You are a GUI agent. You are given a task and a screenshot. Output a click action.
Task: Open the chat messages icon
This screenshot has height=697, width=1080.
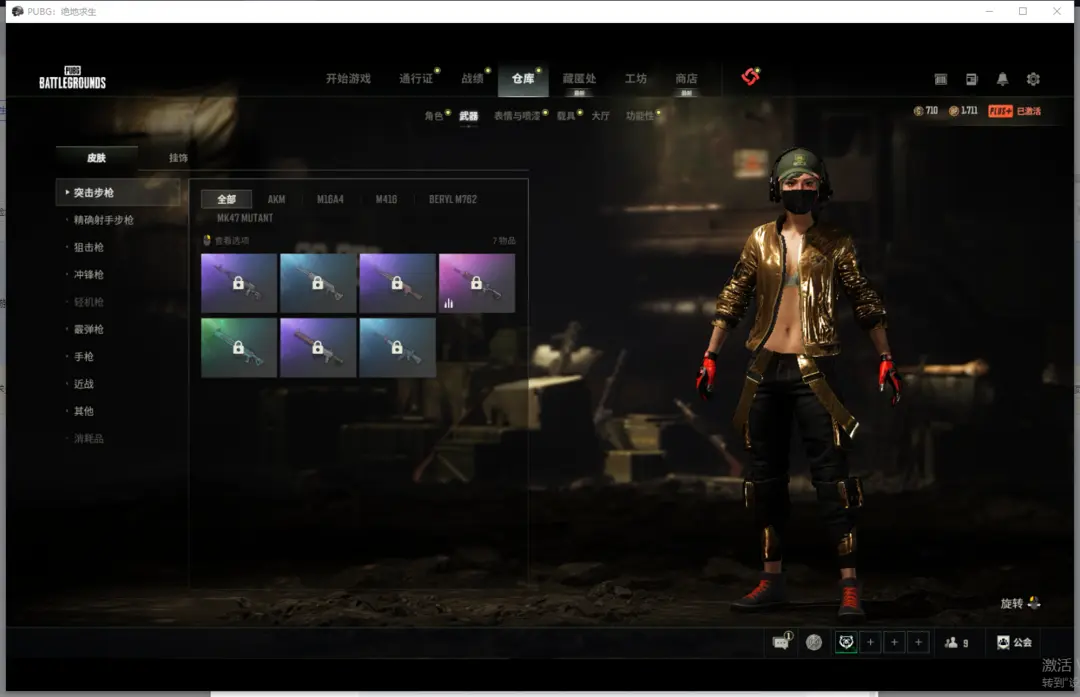[781, 642]
